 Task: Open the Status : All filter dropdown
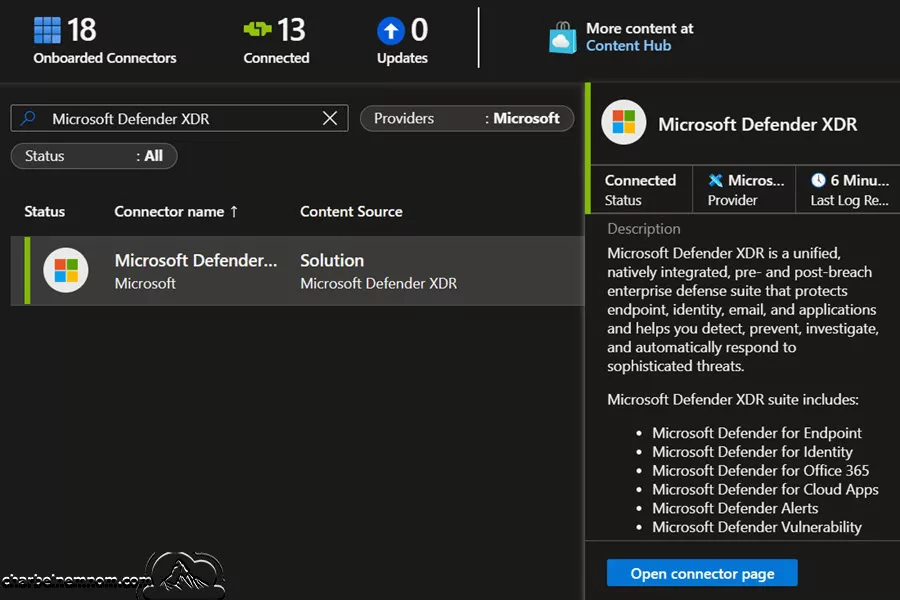[x=94, y=156]
